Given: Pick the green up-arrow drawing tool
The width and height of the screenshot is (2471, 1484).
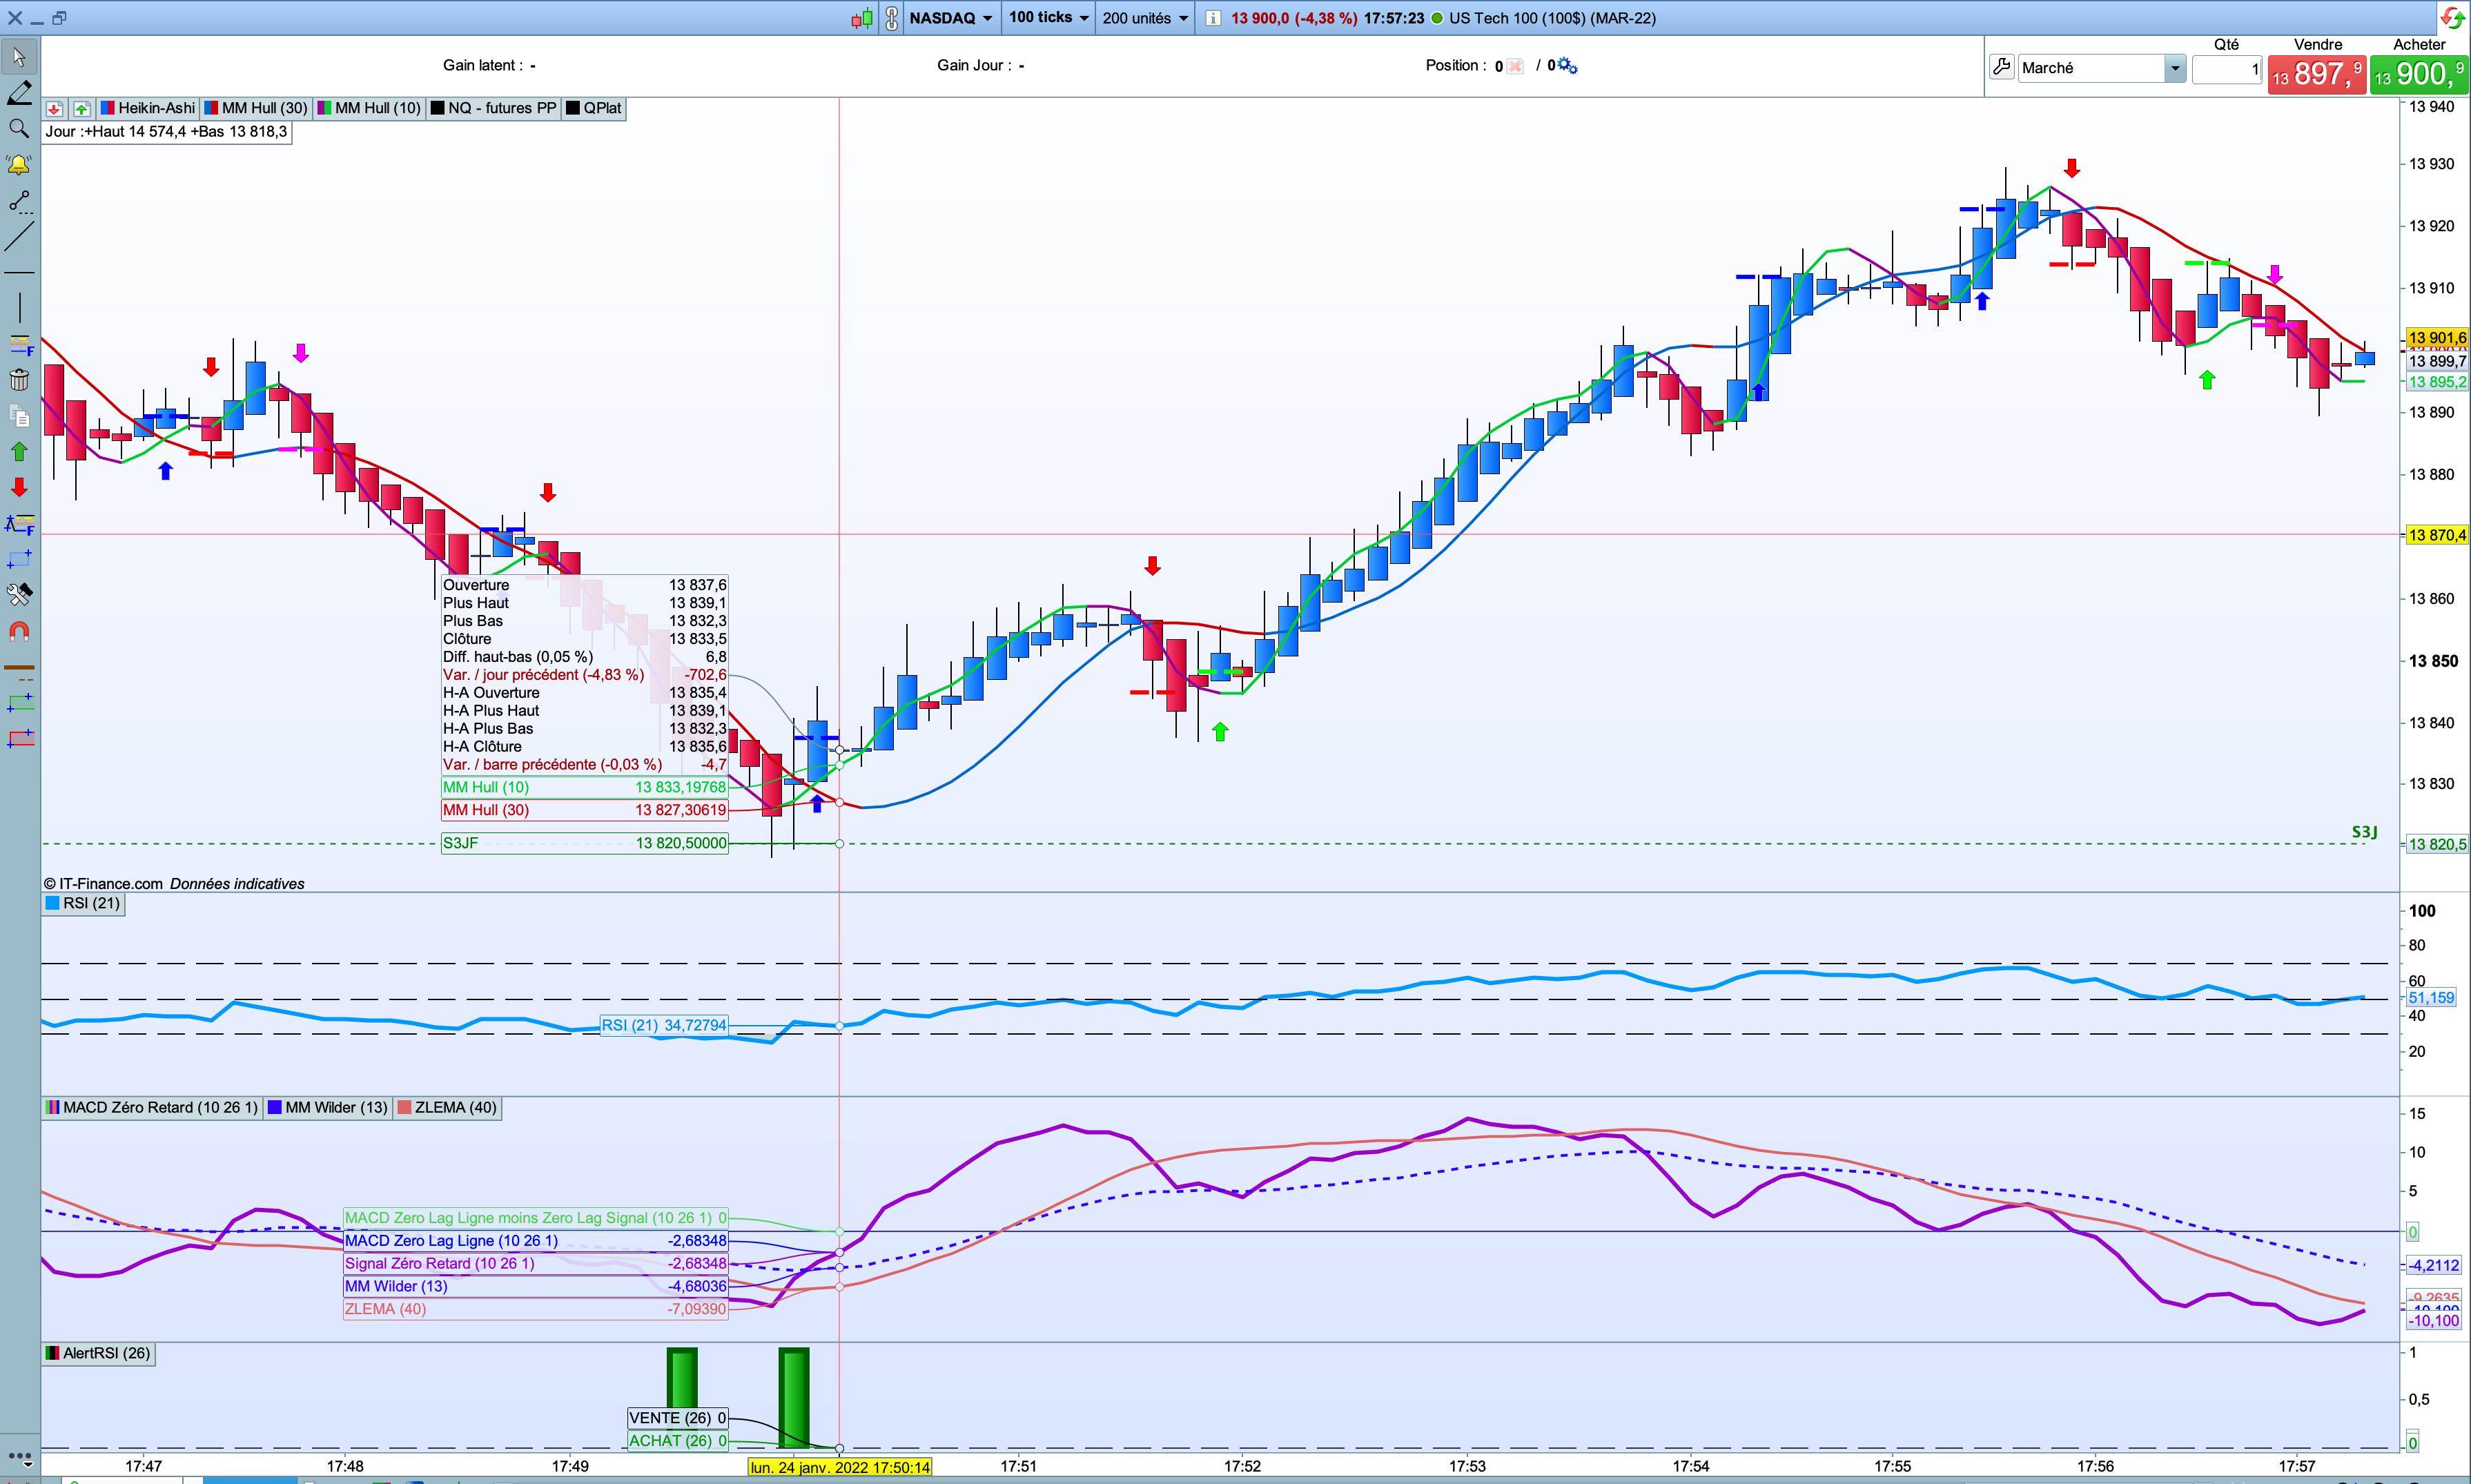Looking at the screenshot, I should click(x=19, y=452).
